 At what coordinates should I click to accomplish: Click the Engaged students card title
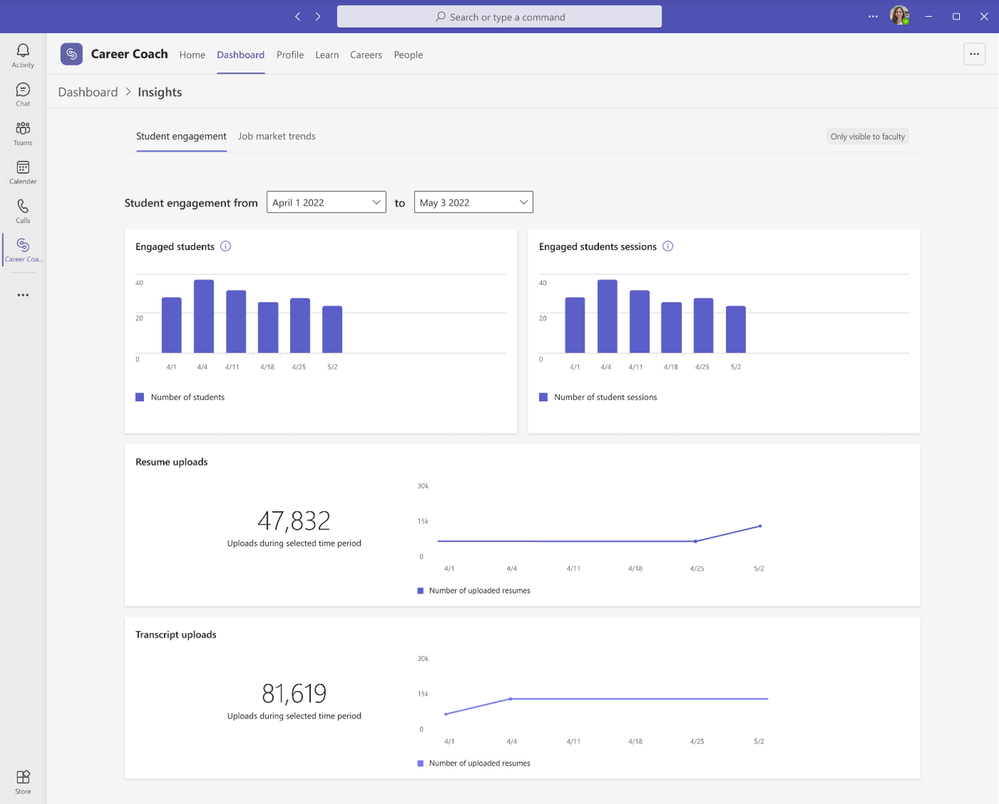(x=175, y=247)
